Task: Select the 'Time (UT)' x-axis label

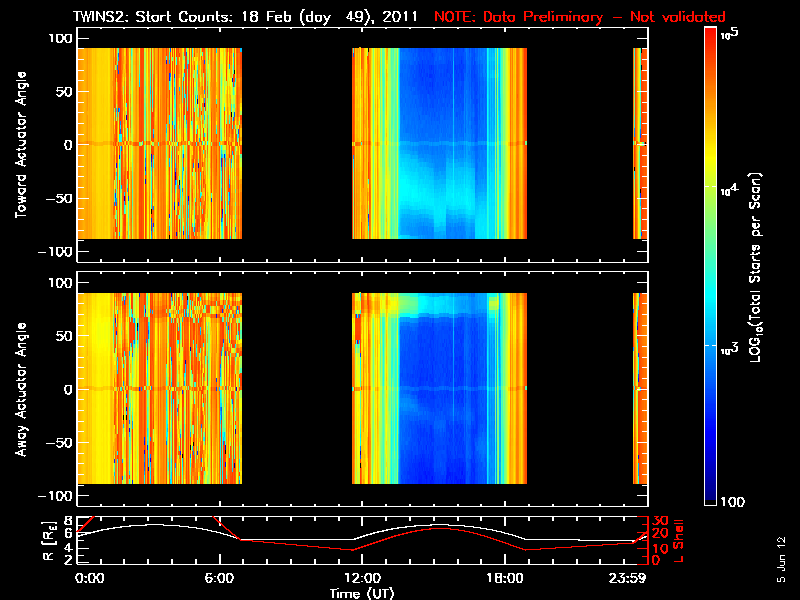Action: [x=362, y=593]
